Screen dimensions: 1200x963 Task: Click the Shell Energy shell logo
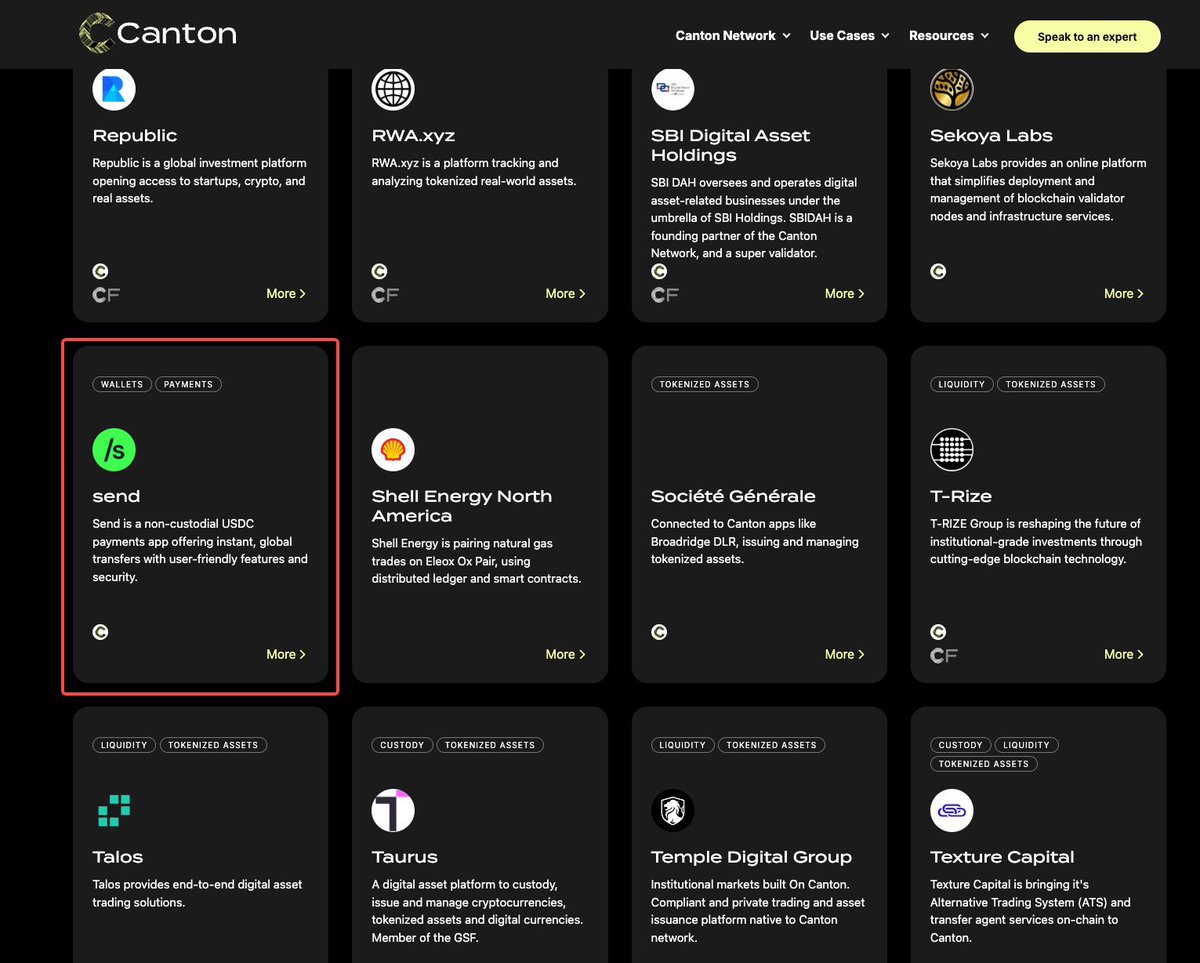393,450
